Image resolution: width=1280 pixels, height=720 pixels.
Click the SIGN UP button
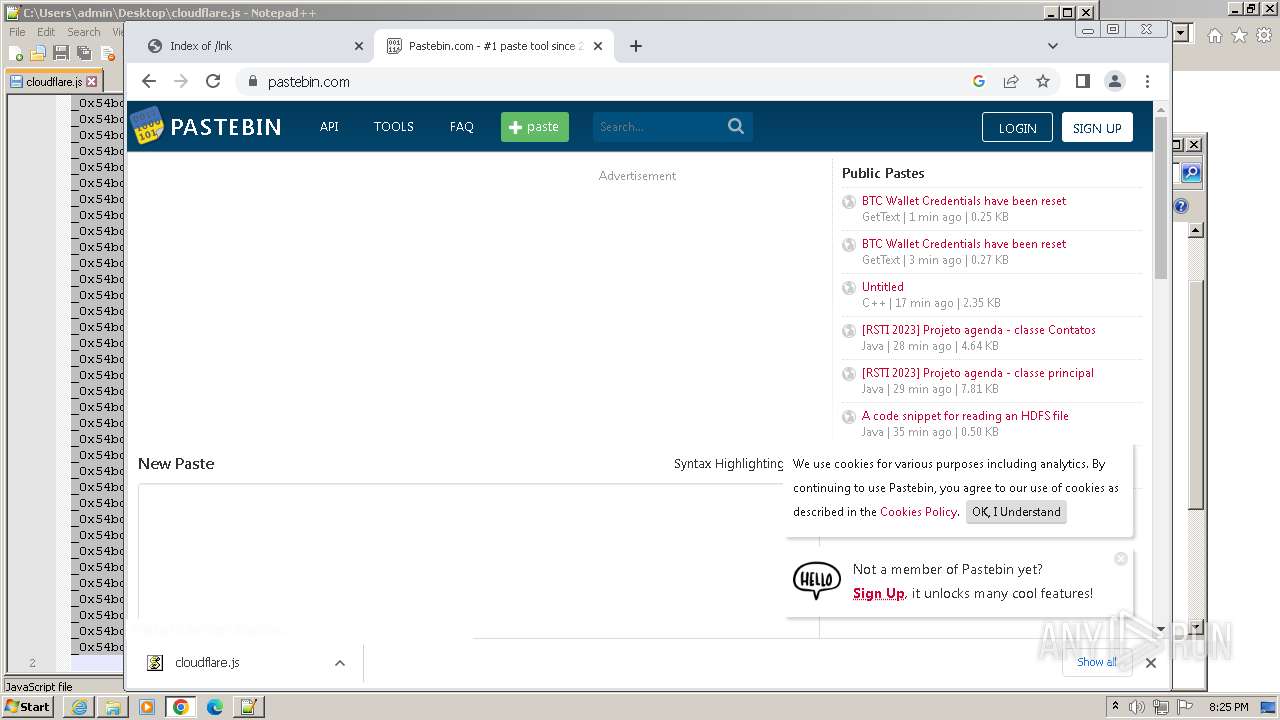pyautogui.click(x=1097, y=128)
